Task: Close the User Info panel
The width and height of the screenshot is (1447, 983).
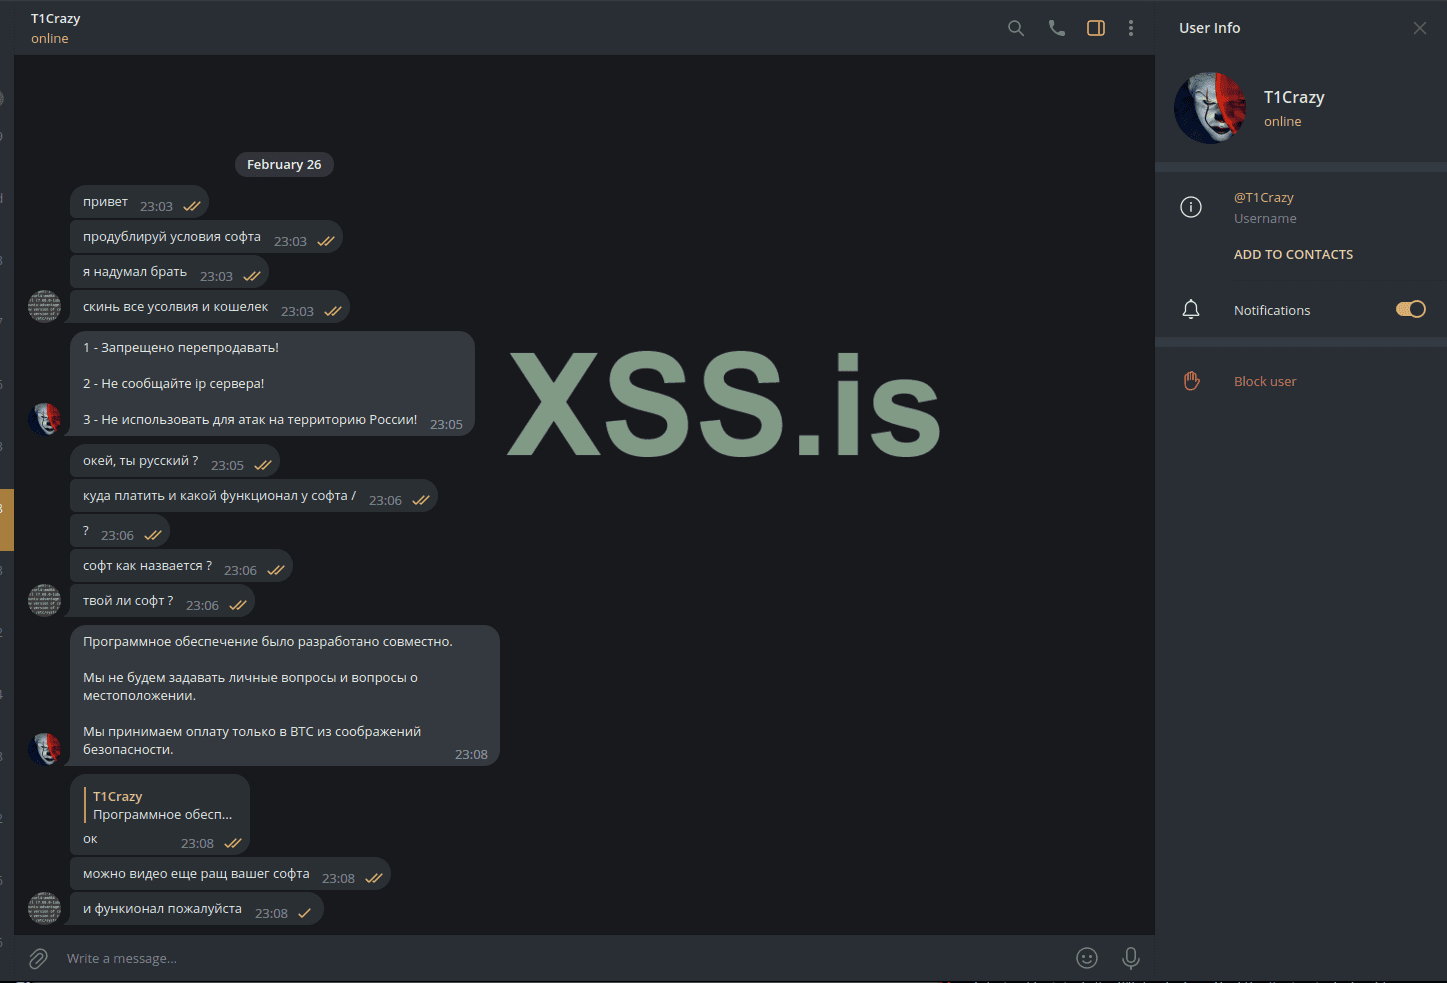Action: click(x=1420, y=28)
